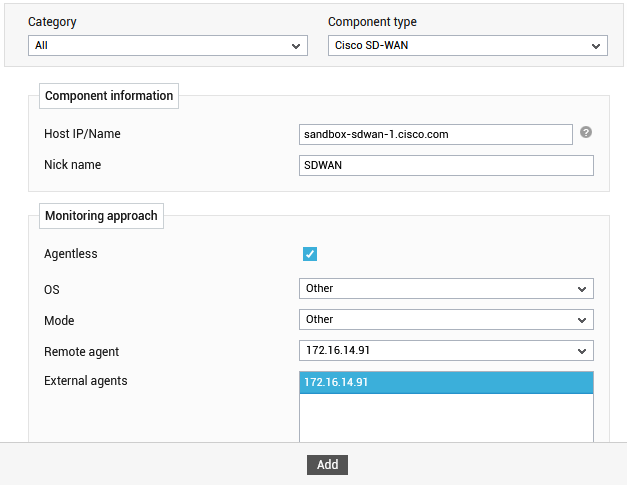Click the Add button
The image size is (627, 485).
pos(327,465)
